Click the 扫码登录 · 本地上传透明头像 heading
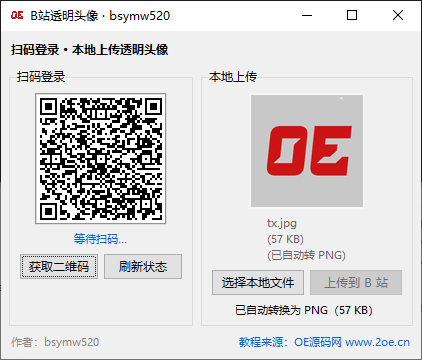422x360 pixels. click(x=89, y=50)
